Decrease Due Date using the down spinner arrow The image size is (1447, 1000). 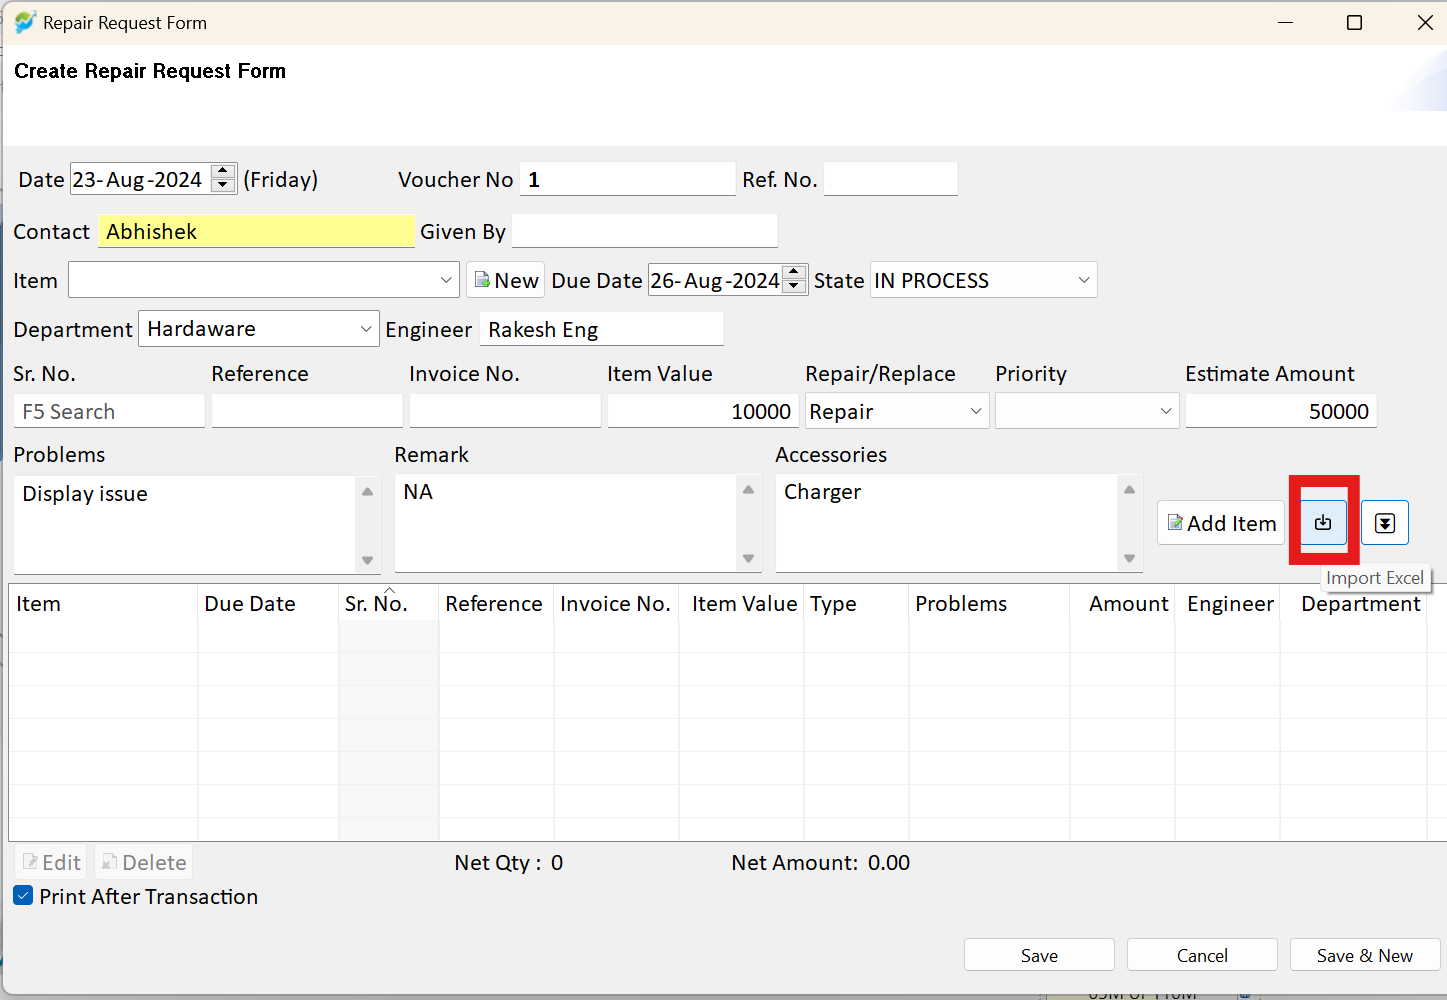click(794, 287)
